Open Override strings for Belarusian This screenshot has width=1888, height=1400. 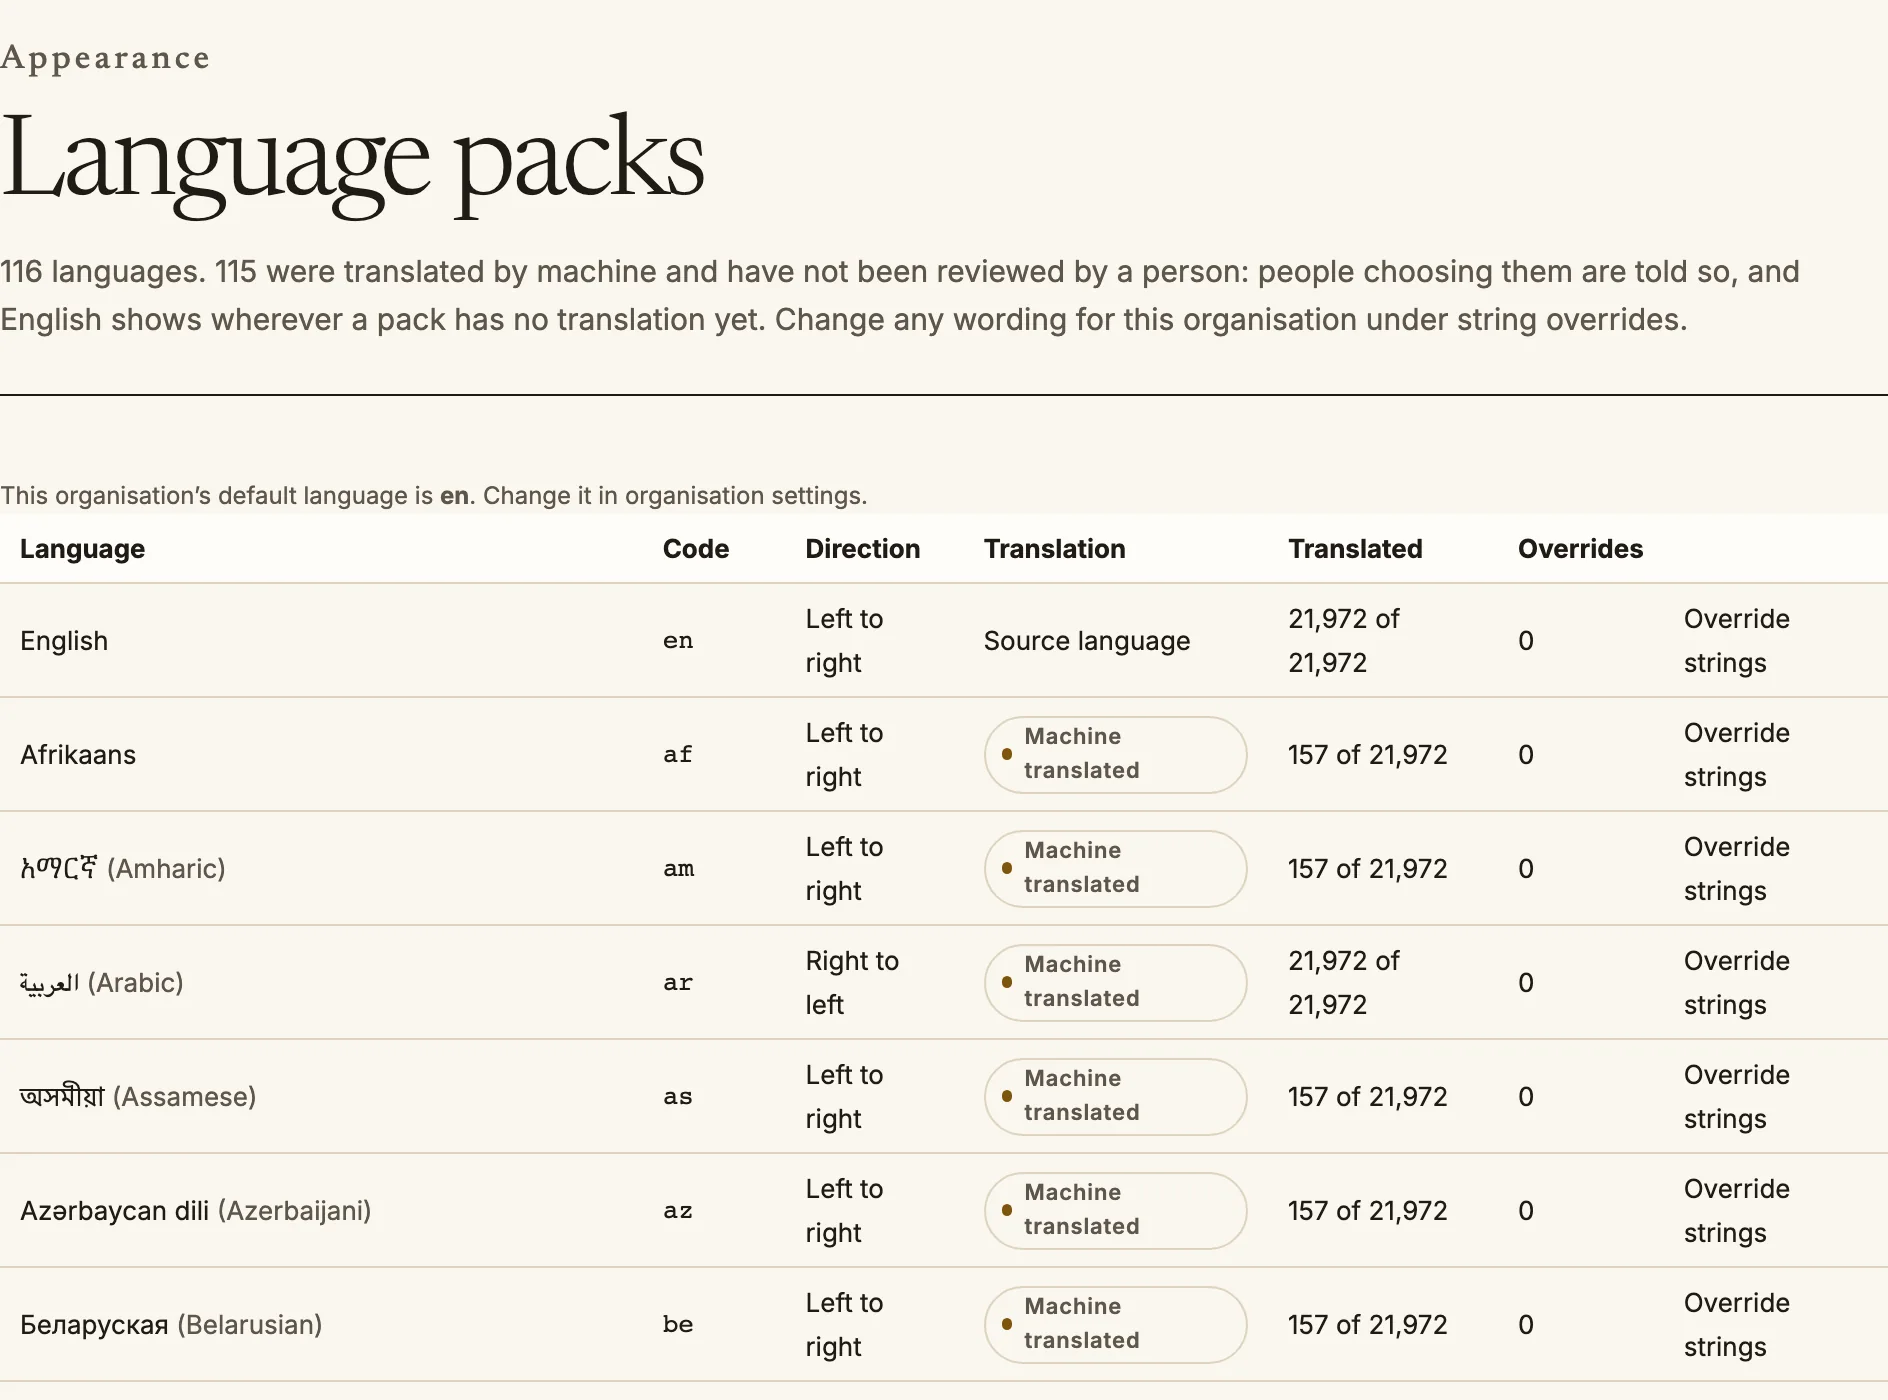[1736, 1325]
